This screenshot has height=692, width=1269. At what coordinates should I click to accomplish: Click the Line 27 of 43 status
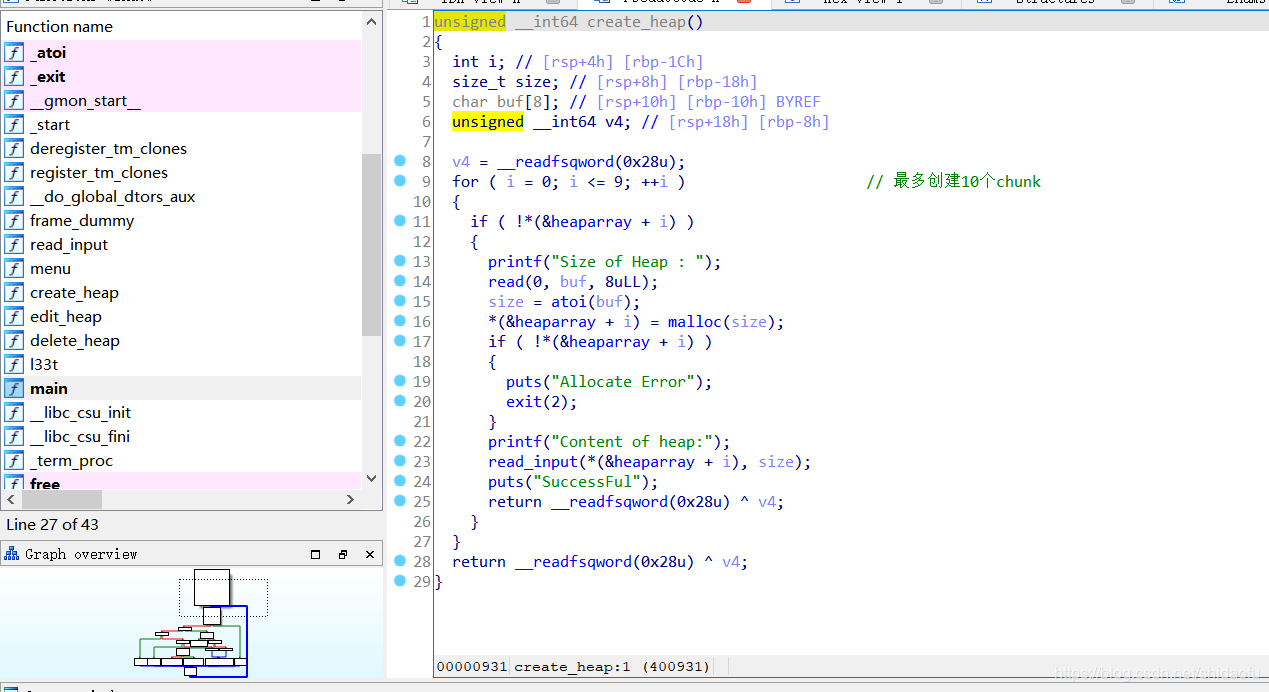pos(53,525)
